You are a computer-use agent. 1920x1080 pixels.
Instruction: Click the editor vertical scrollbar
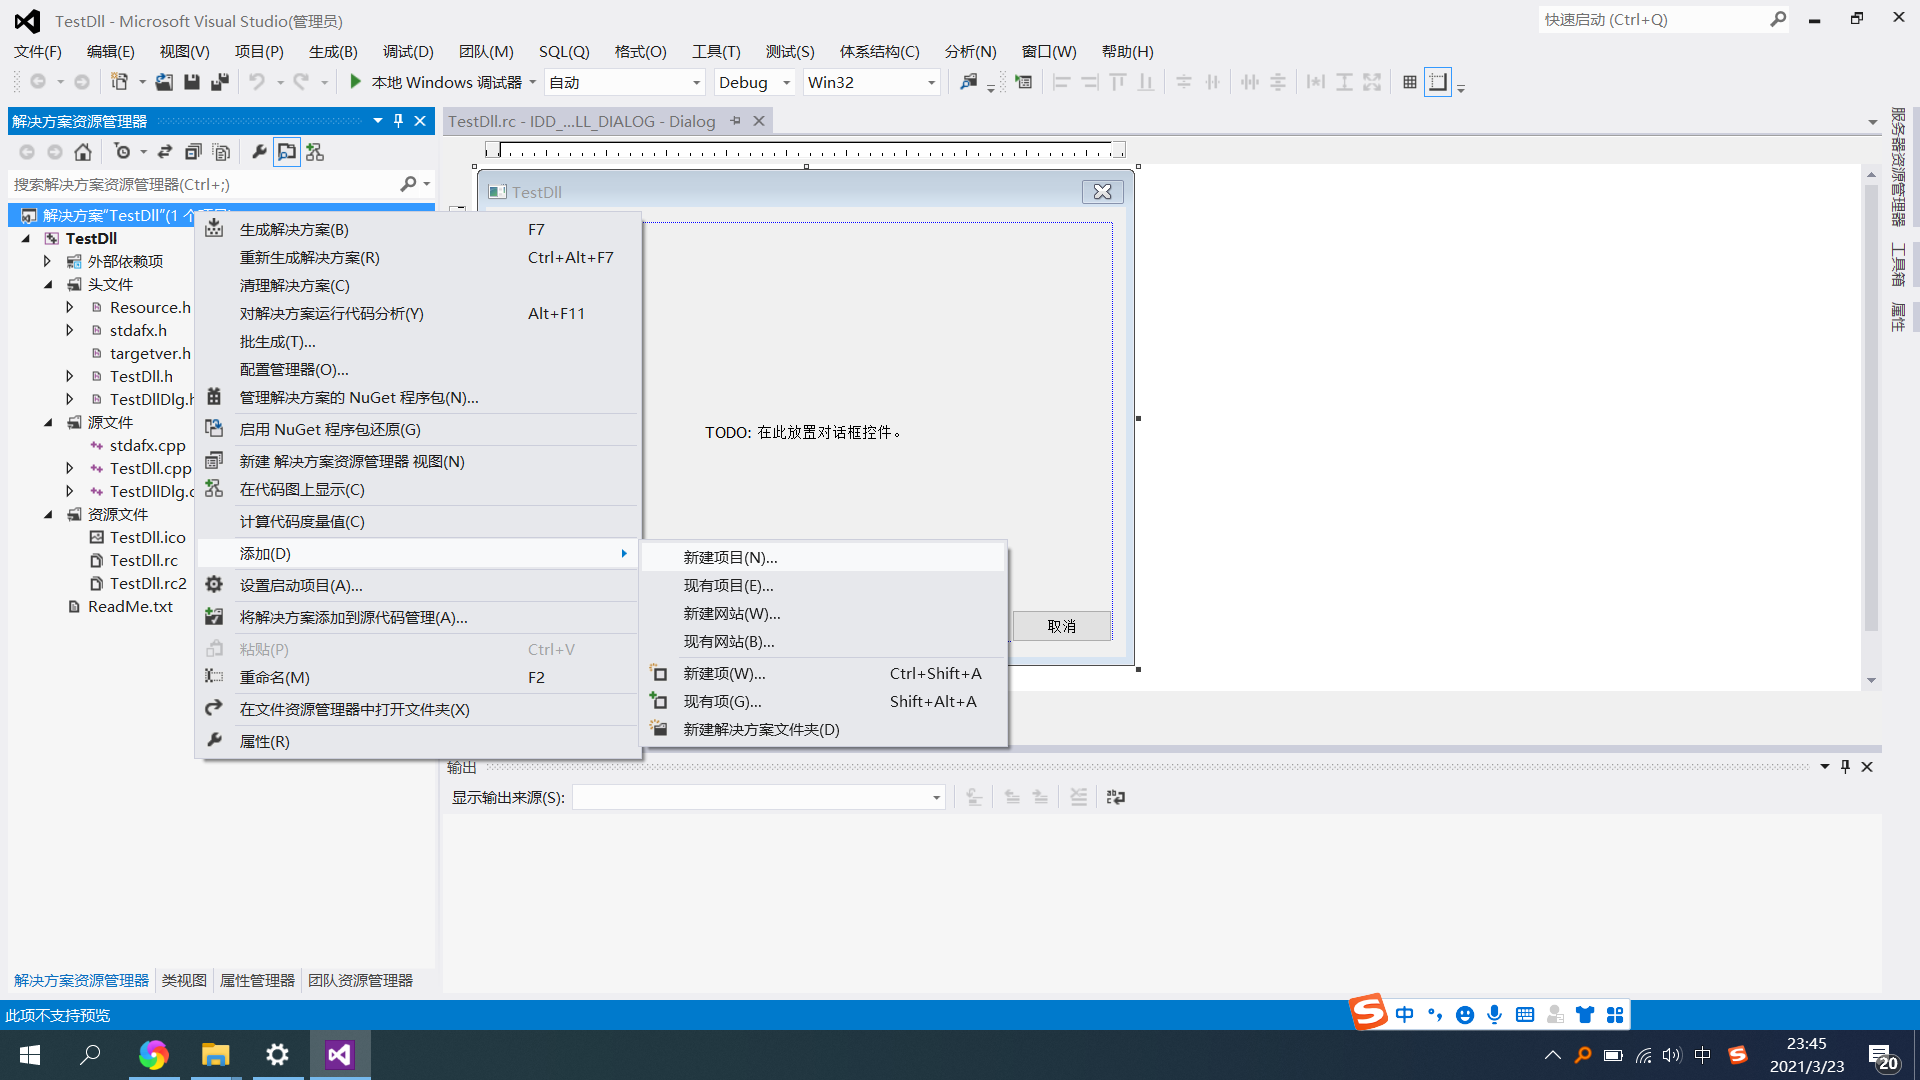(1871, 400)
